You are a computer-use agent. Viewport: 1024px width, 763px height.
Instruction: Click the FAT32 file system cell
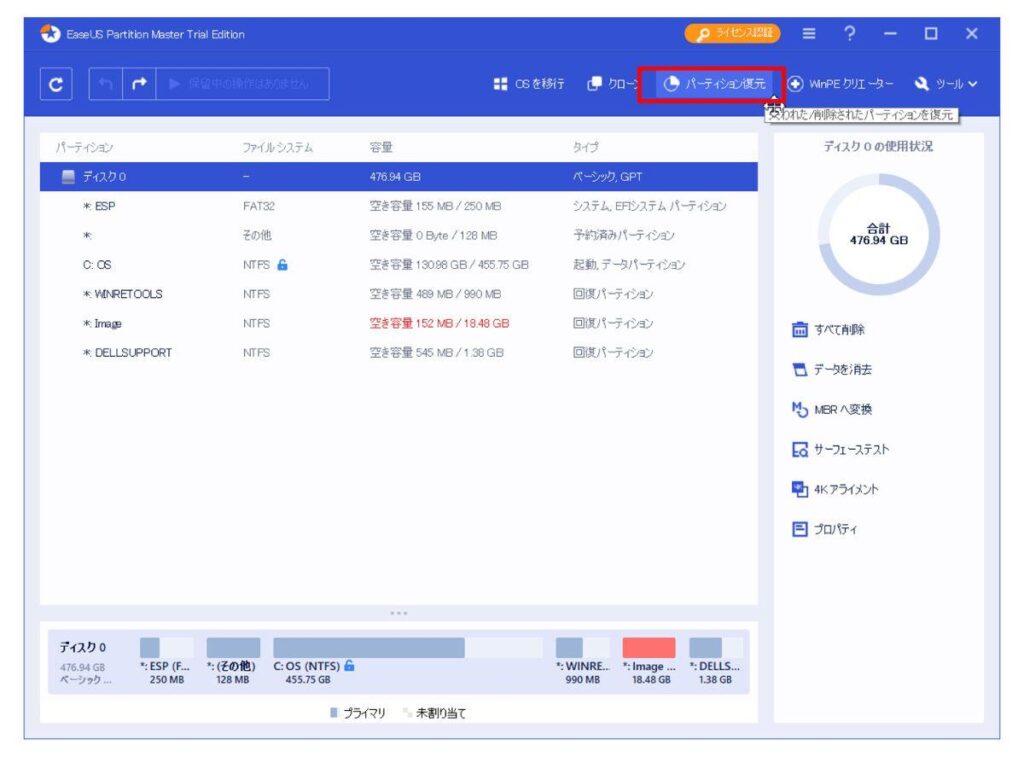259,206
